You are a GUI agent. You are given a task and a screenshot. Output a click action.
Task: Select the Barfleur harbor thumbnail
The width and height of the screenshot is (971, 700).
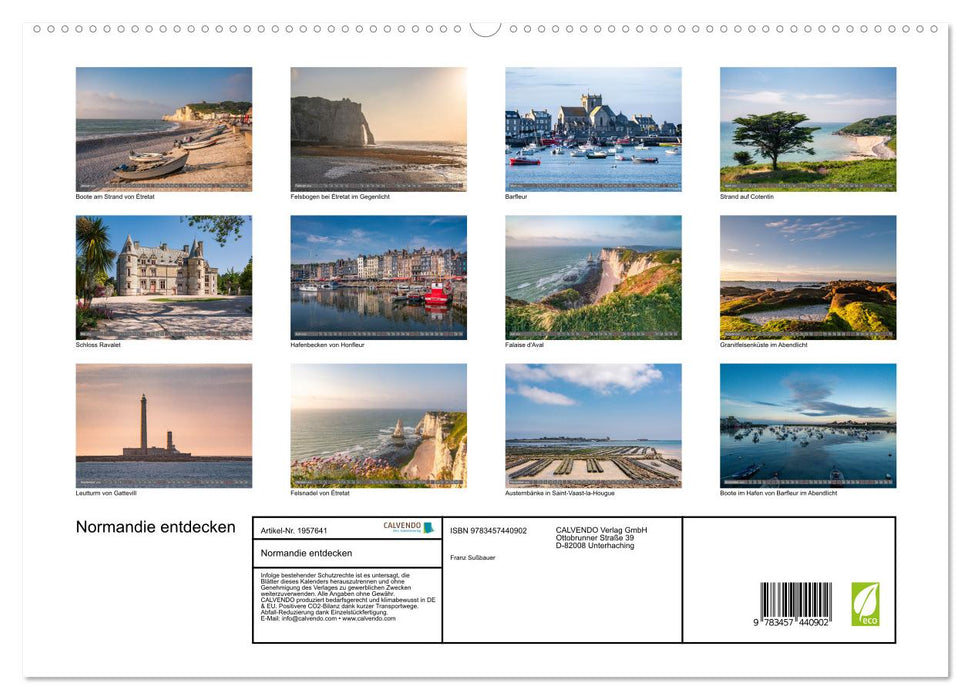pos(592,129)
